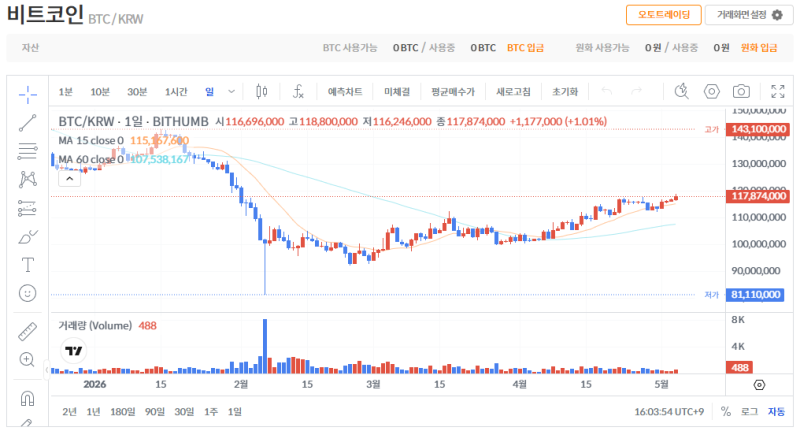Enter fullscreen chart mode

pyautogui.click(x=778, y=91)
